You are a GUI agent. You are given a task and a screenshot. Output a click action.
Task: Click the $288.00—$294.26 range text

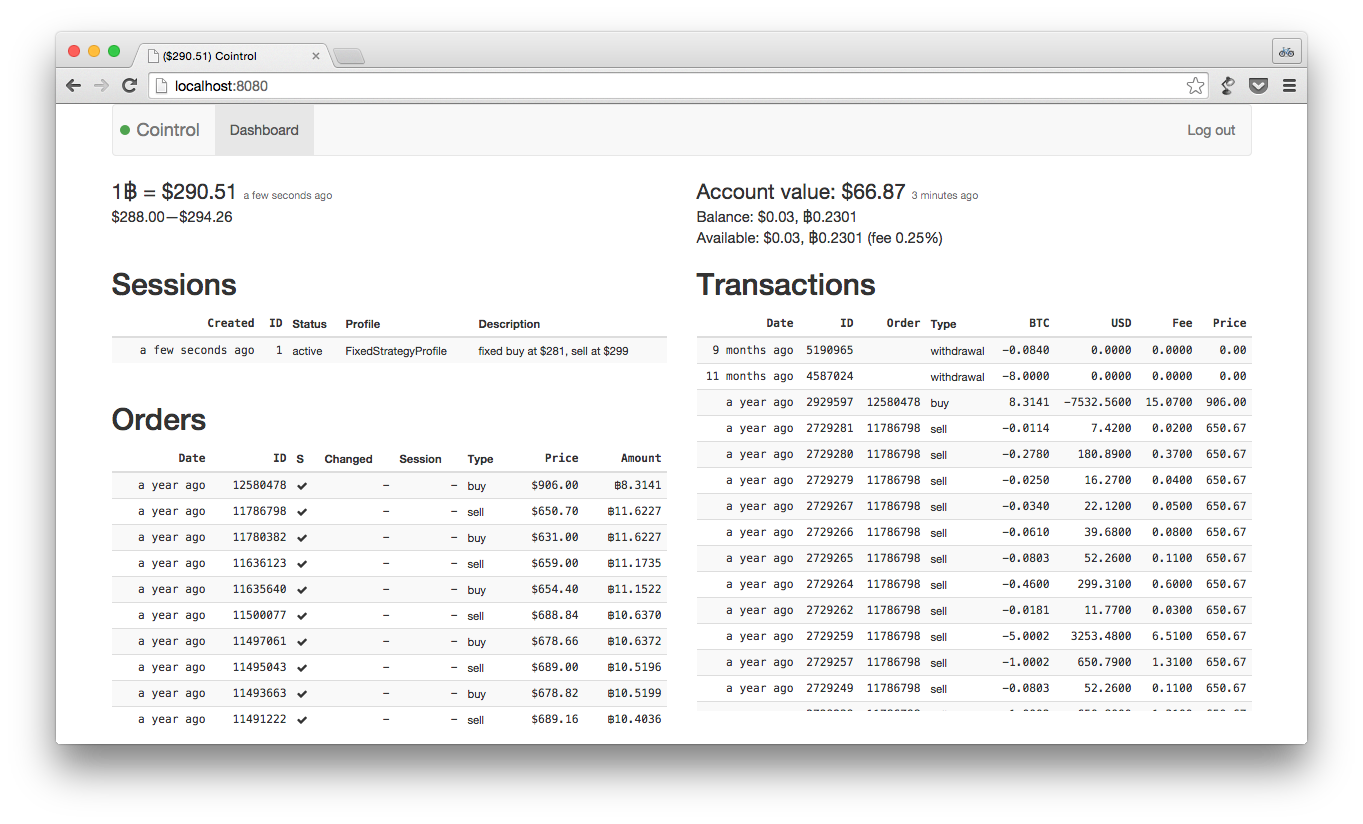(172, 217)
